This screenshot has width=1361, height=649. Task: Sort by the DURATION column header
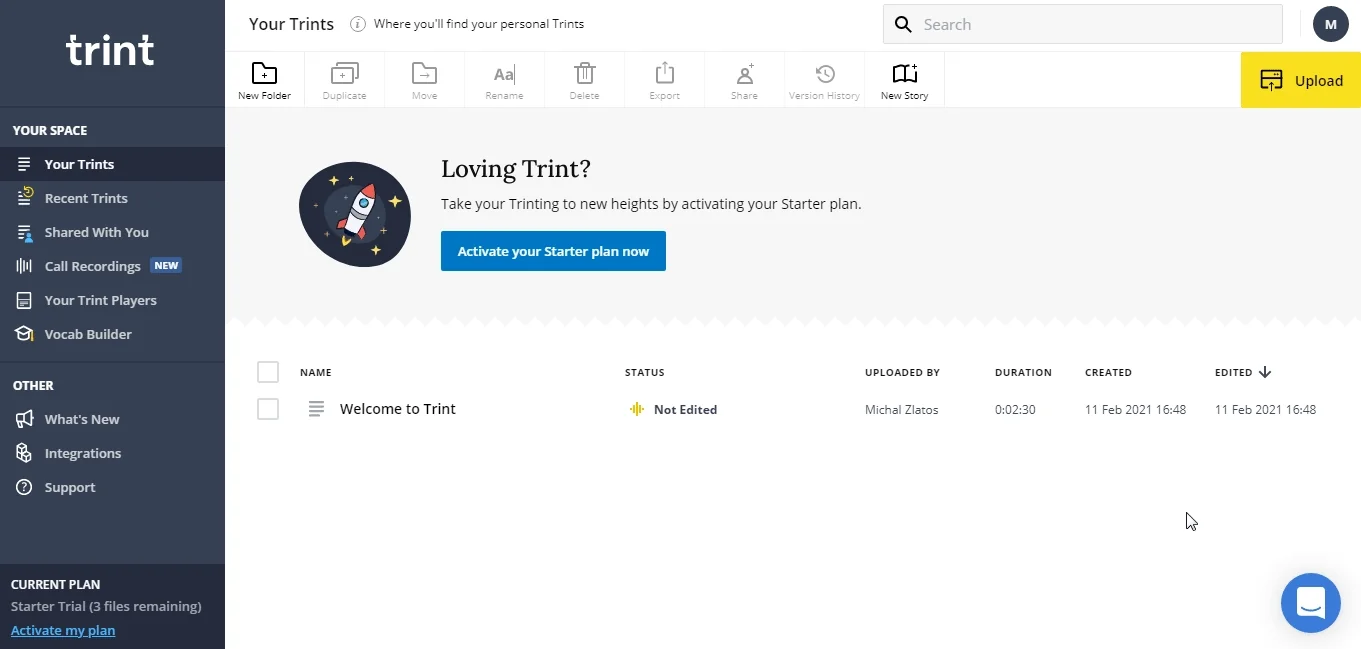coord(1023,372)
